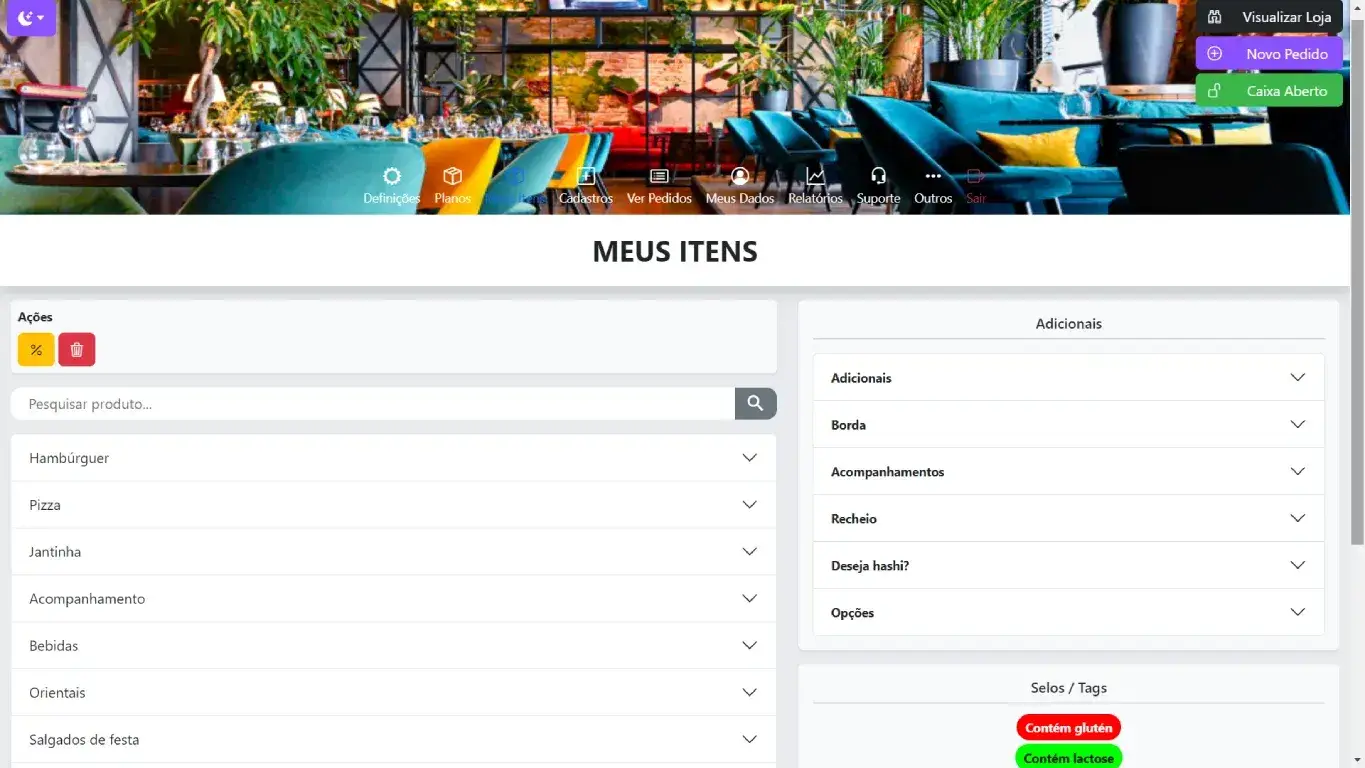Viewport: 1365px width, 768px height.
Task: Click Sair to log out
Action: pos(976,186)
